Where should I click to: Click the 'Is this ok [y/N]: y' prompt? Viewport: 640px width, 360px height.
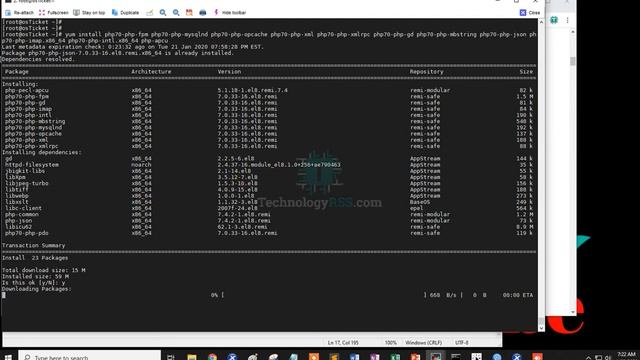[33, 282]
